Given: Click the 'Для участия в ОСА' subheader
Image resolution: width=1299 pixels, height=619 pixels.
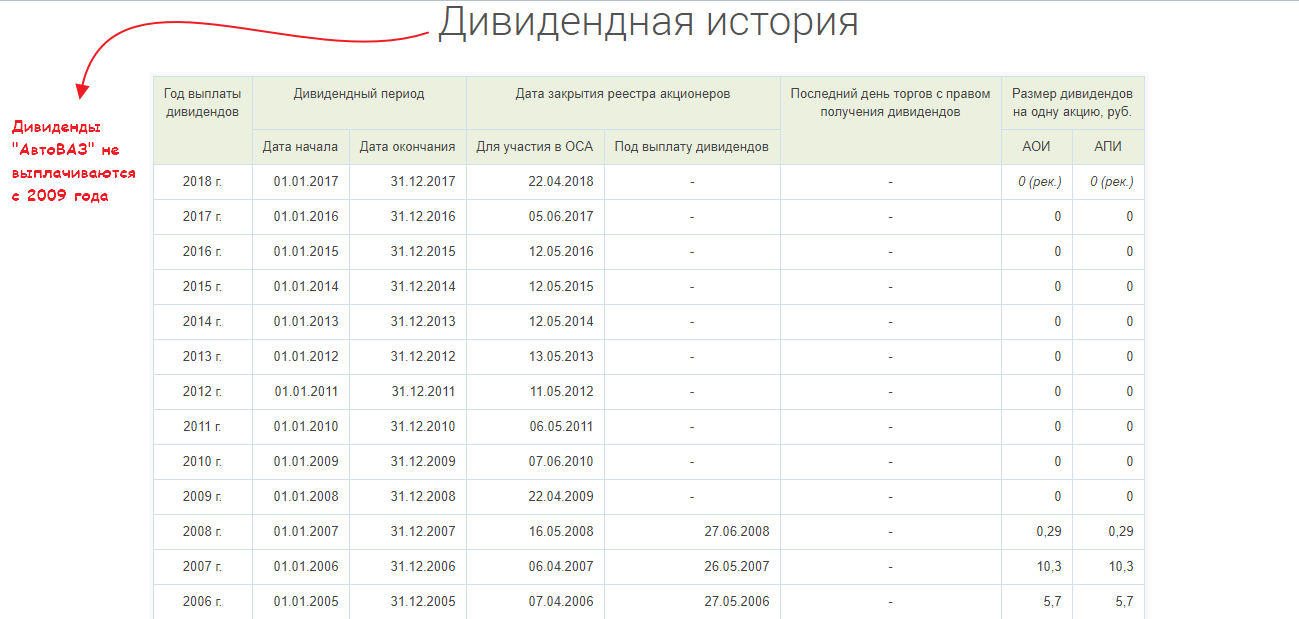Looking at the screenshot, I should coord(535,147).
